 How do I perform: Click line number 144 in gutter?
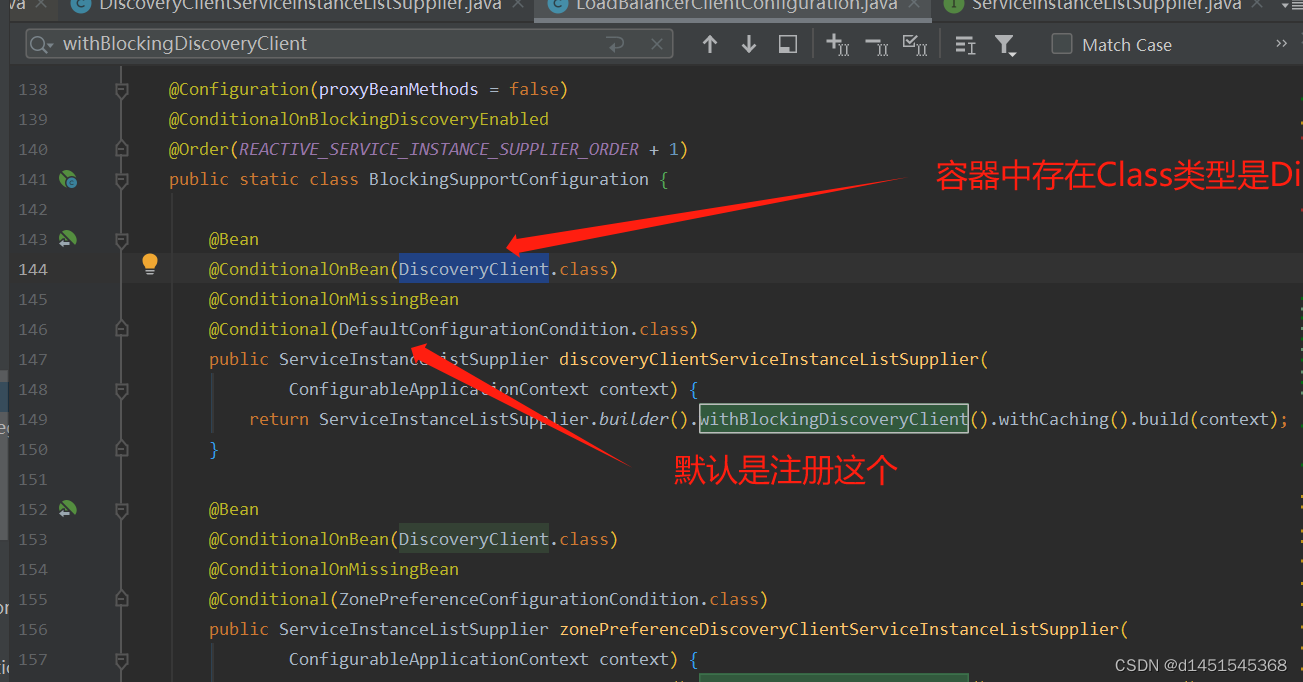click(x=33, y=269)
